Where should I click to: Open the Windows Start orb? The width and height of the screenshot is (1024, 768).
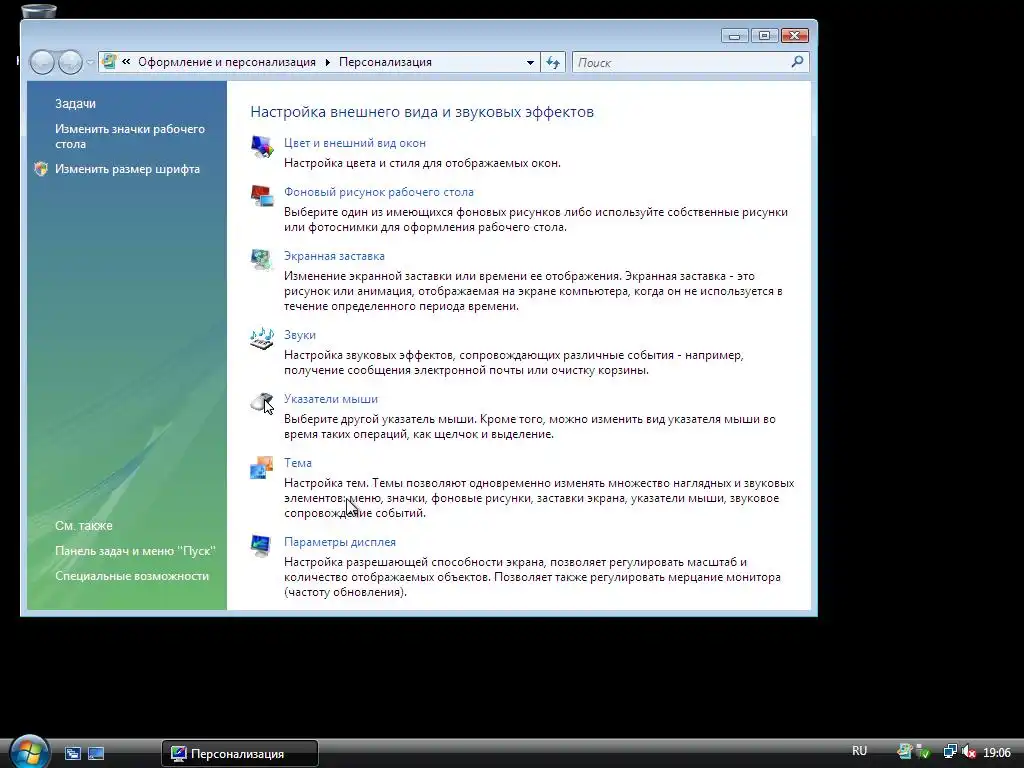tap(29, 752)
